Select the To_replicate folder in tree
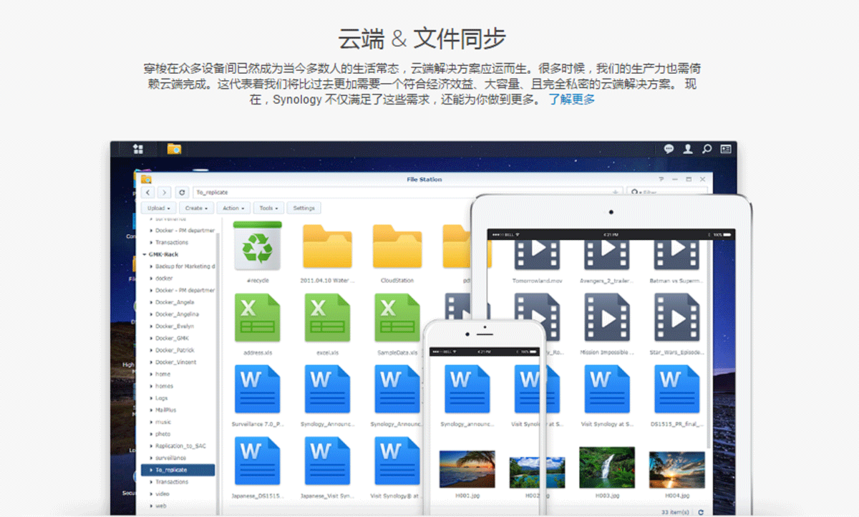 coord(178,470)
